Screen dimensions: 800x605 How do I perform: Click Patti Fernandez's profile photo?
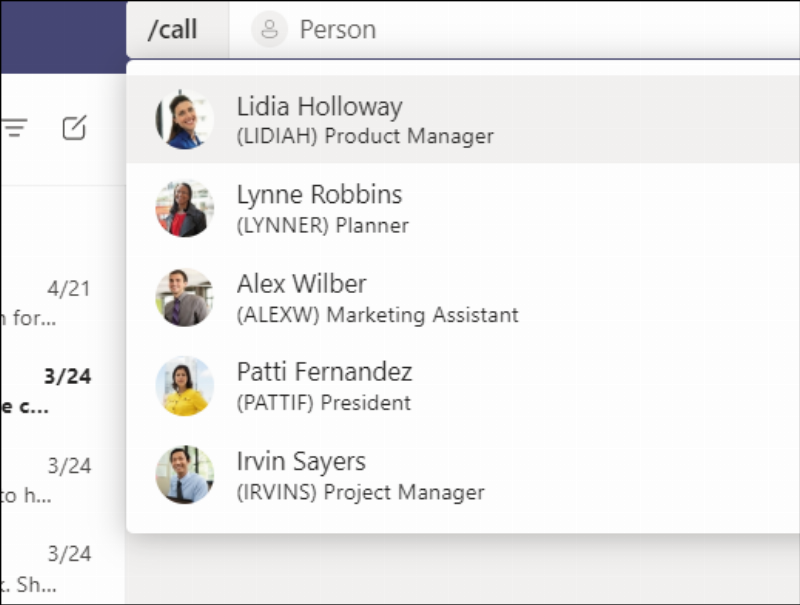184,386
